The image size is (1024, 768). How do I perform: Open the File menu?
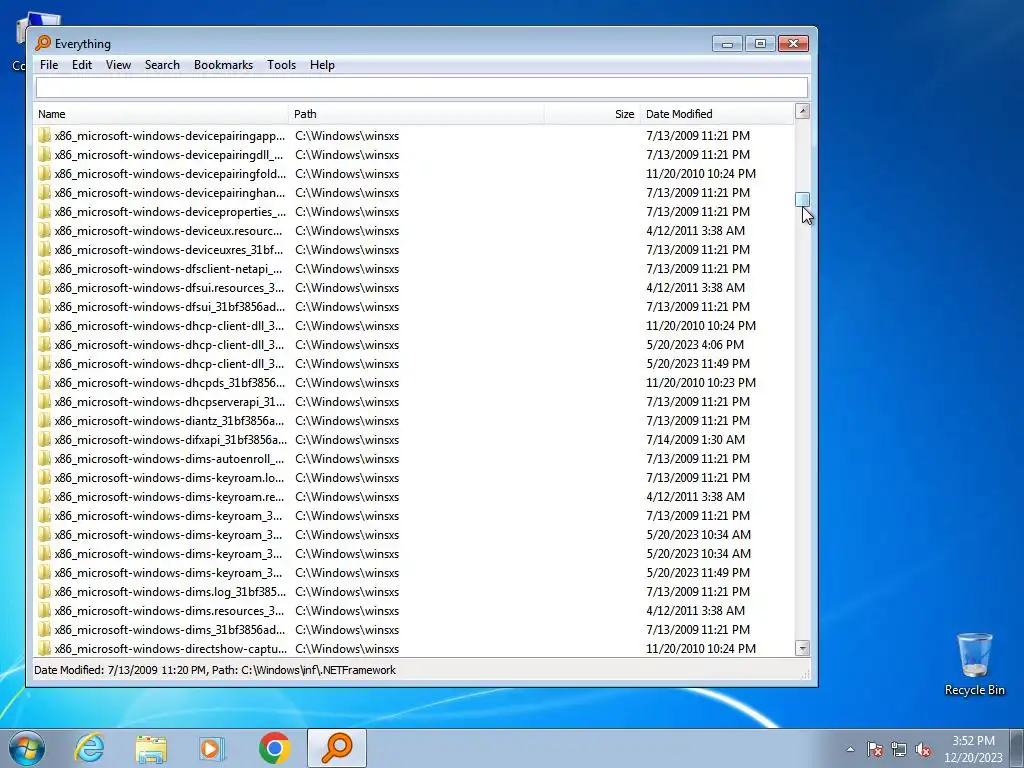tap(49, 65)
